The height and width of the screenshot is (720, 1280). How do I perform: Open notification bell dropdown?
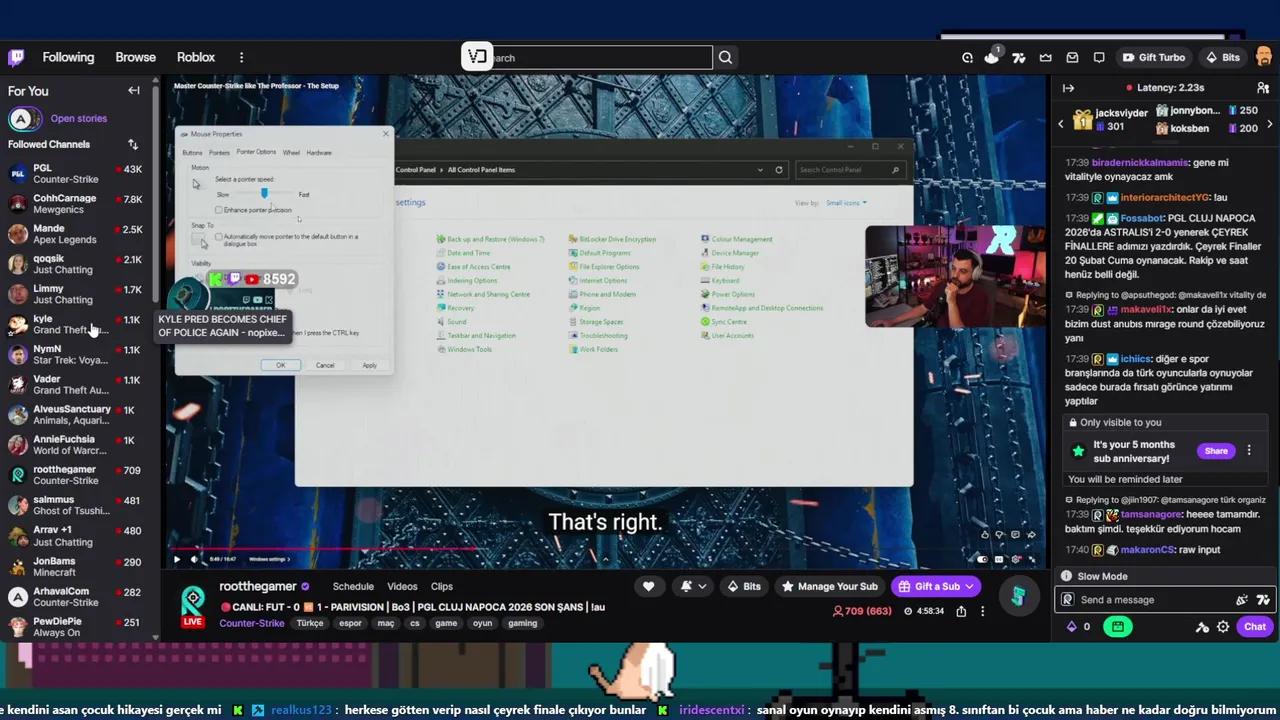[694, 586]
